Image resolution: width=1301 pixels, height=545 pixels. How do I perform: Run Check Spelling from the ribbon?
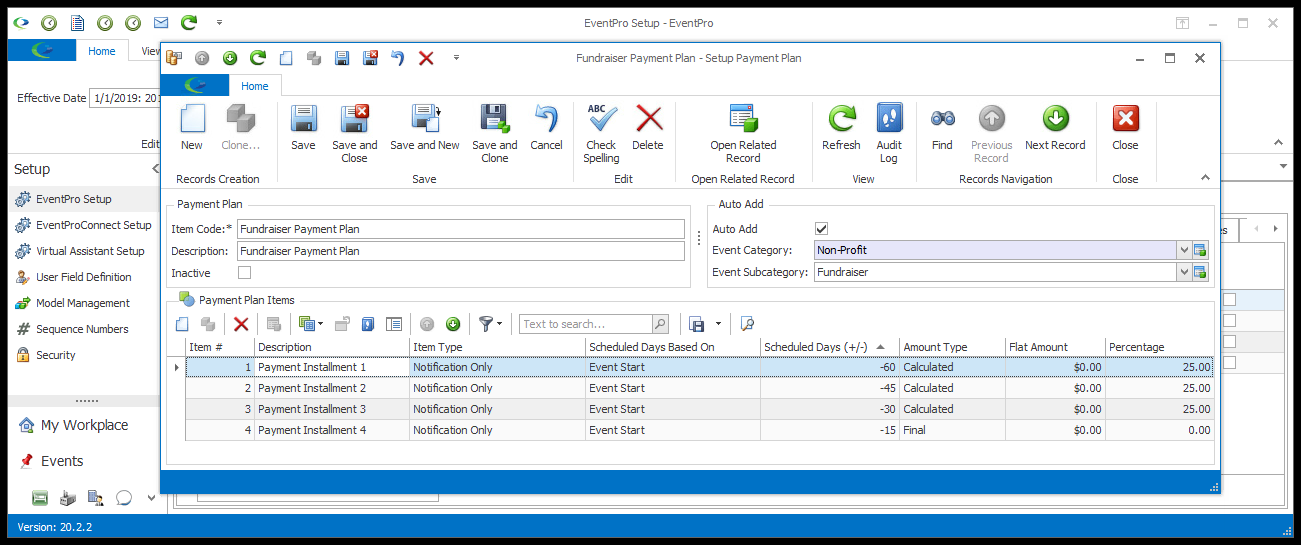(x=601, y=134)
